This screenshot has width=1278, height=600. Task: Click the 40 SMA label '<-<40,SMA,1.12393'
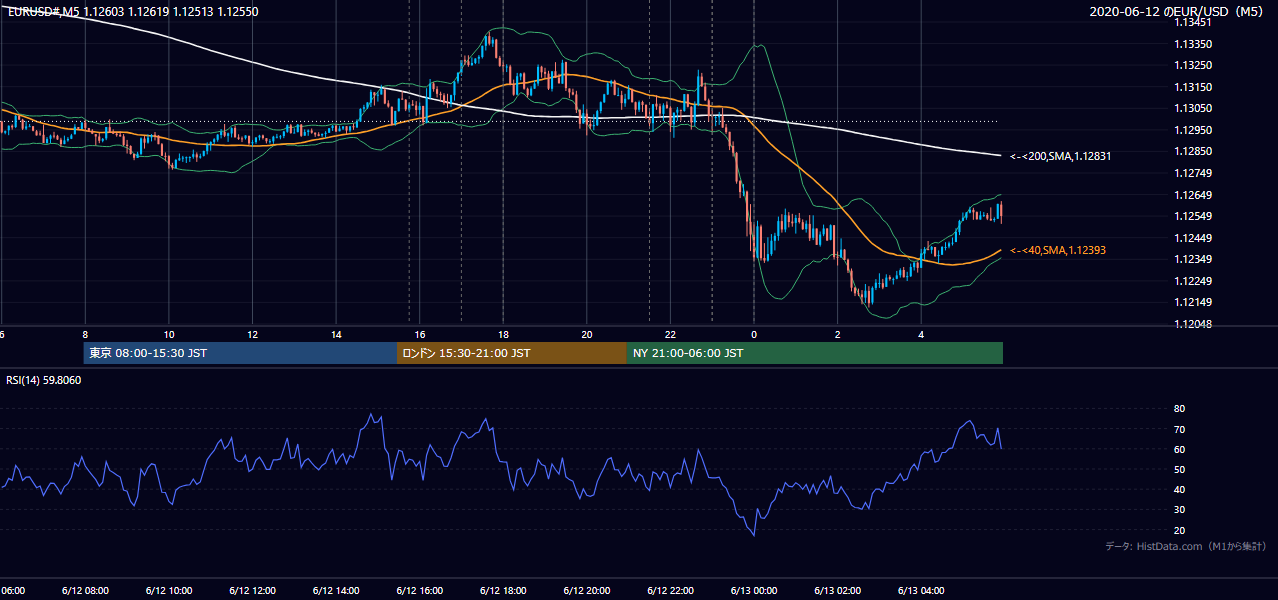click(1057, 250)
